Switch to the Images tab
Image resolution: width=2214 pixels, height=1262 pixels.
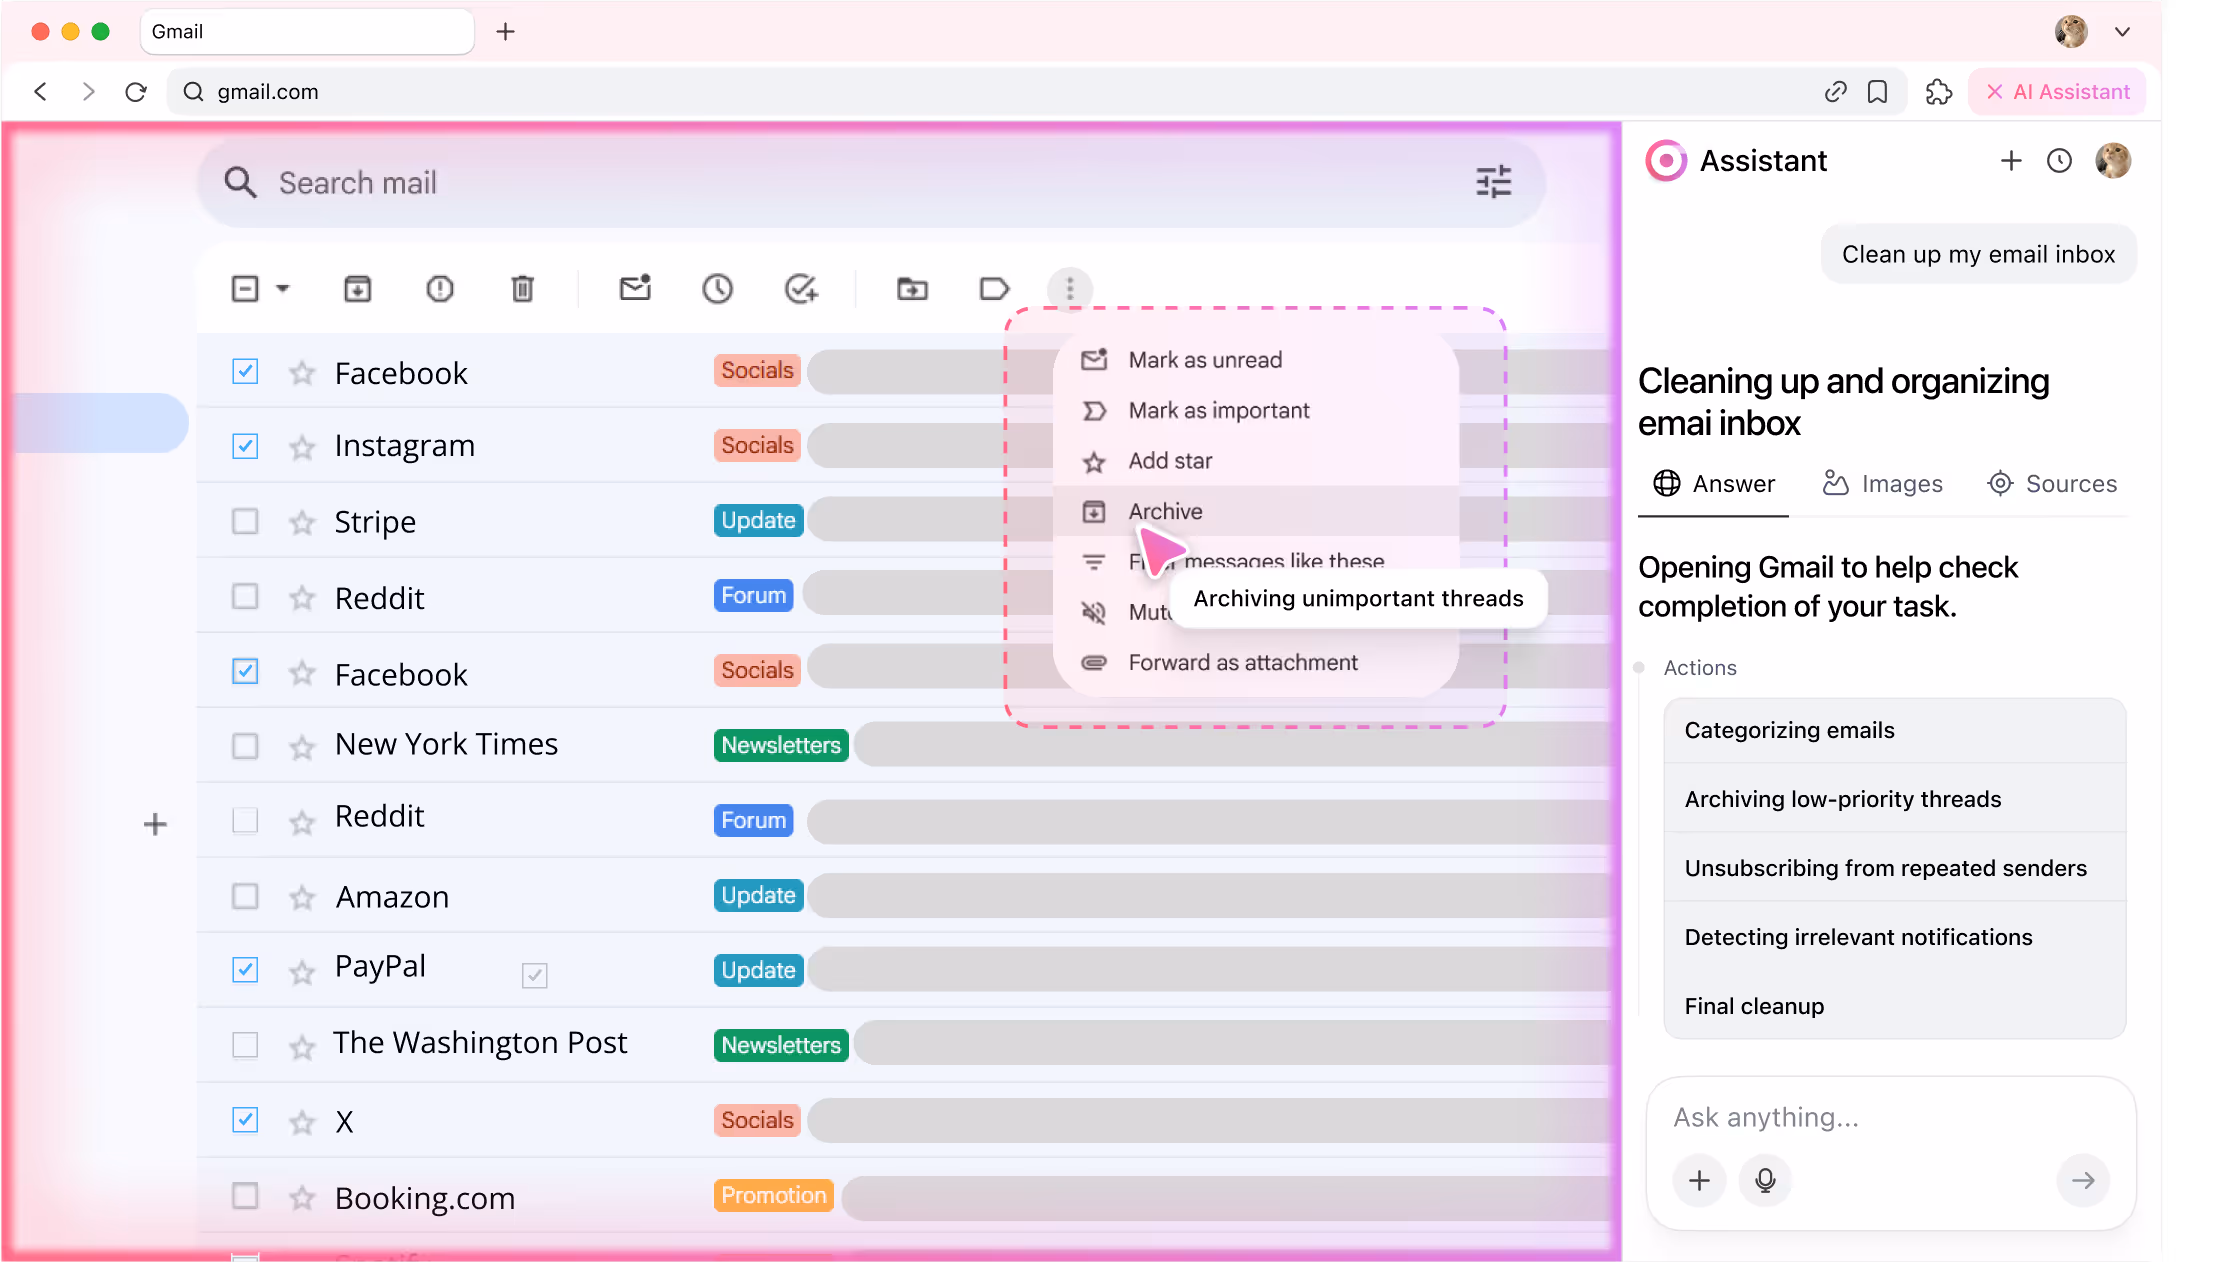tap(1882, 484)
